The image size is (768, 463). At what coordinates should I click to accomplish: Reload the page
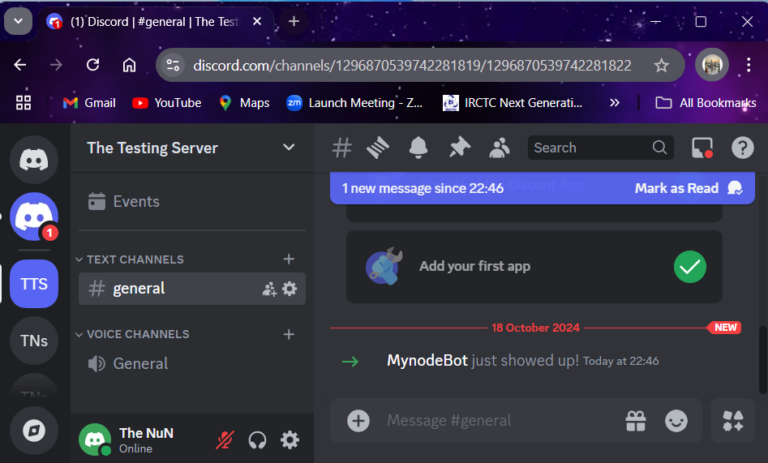click(x=93, y=65)
